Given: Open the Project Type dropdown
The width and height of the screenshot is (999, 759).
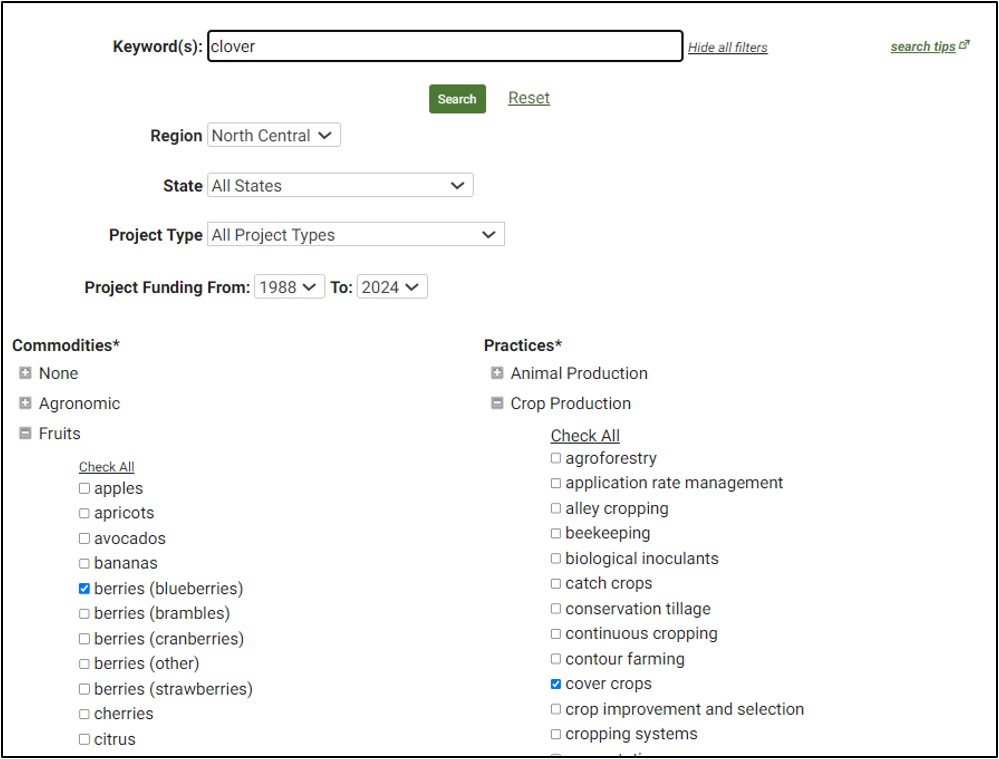Looking at the screenshot, I should tap(355, 235).
